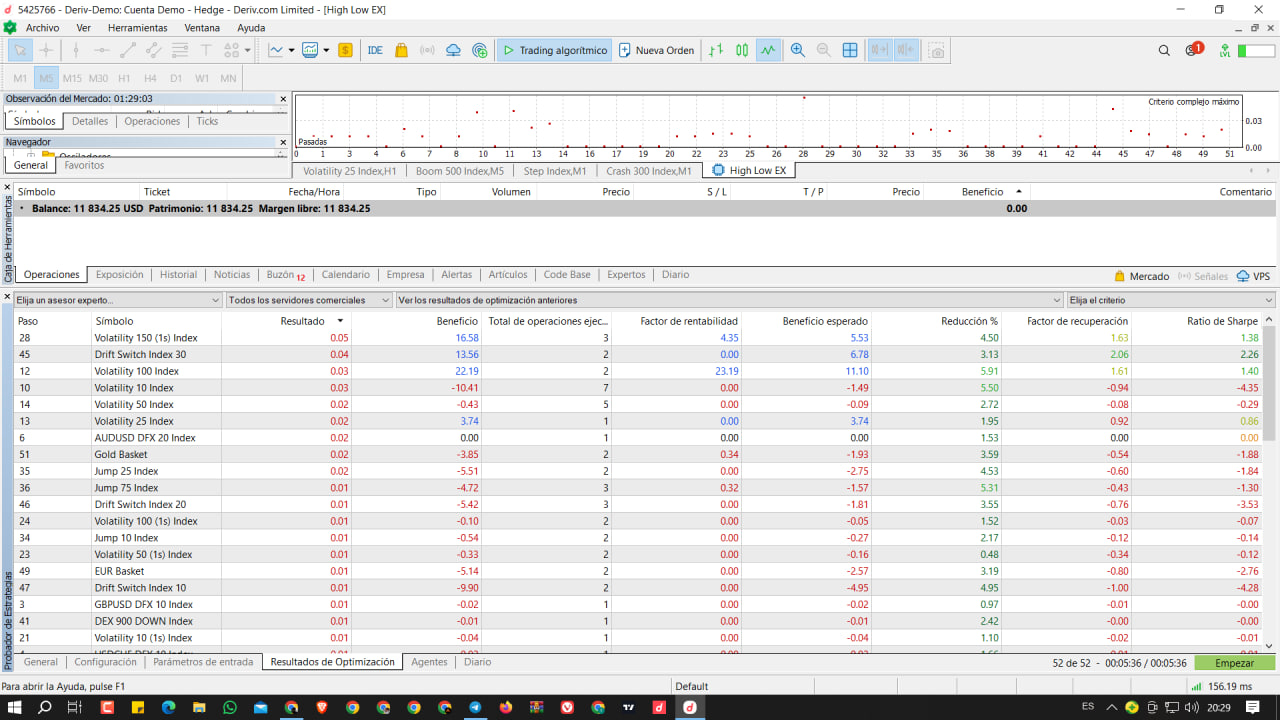Viewport: 1280px width, 720px height.
Task: Switch chart to candlestick type
Action: click(x=742, y=50)
